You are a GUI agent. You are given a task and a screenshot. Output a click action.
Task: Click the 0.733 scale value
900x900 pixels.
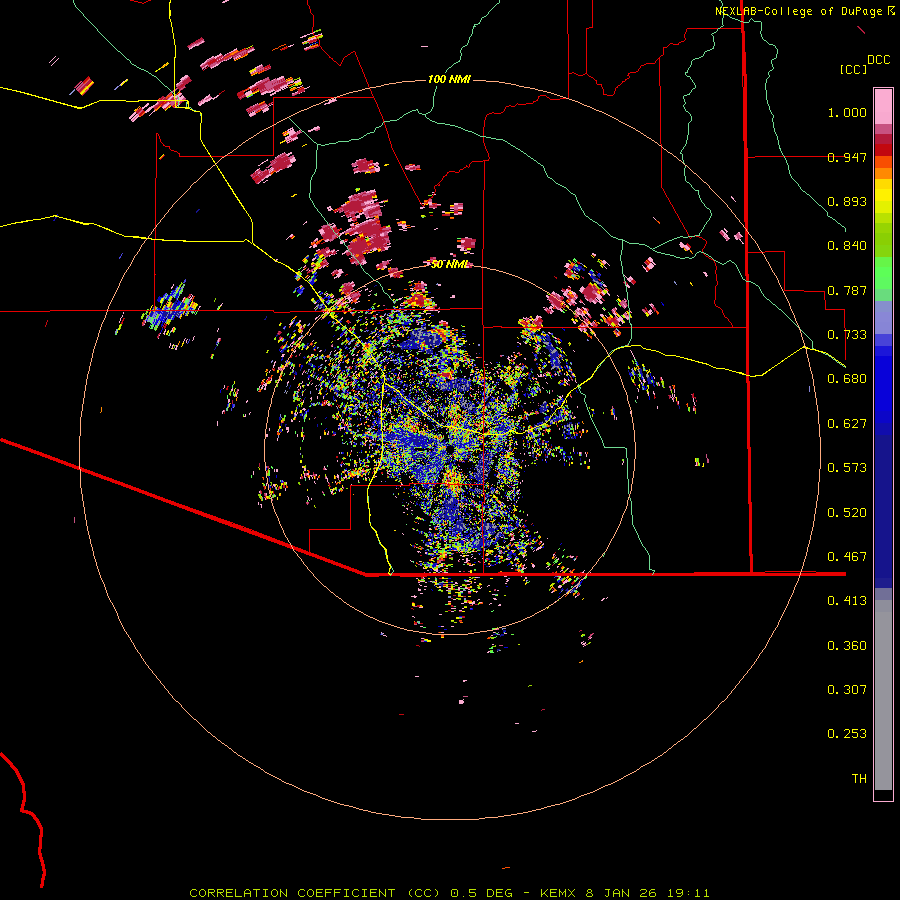[x=847, y=335]
